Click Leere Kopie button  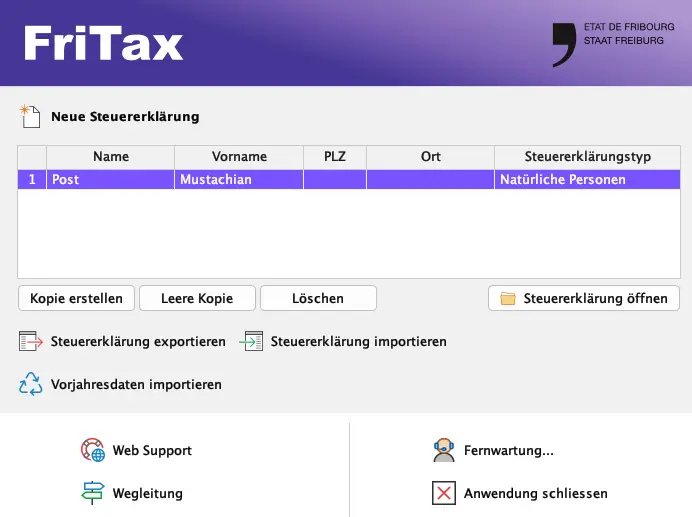pyautogui.click(x=197, y=298)
